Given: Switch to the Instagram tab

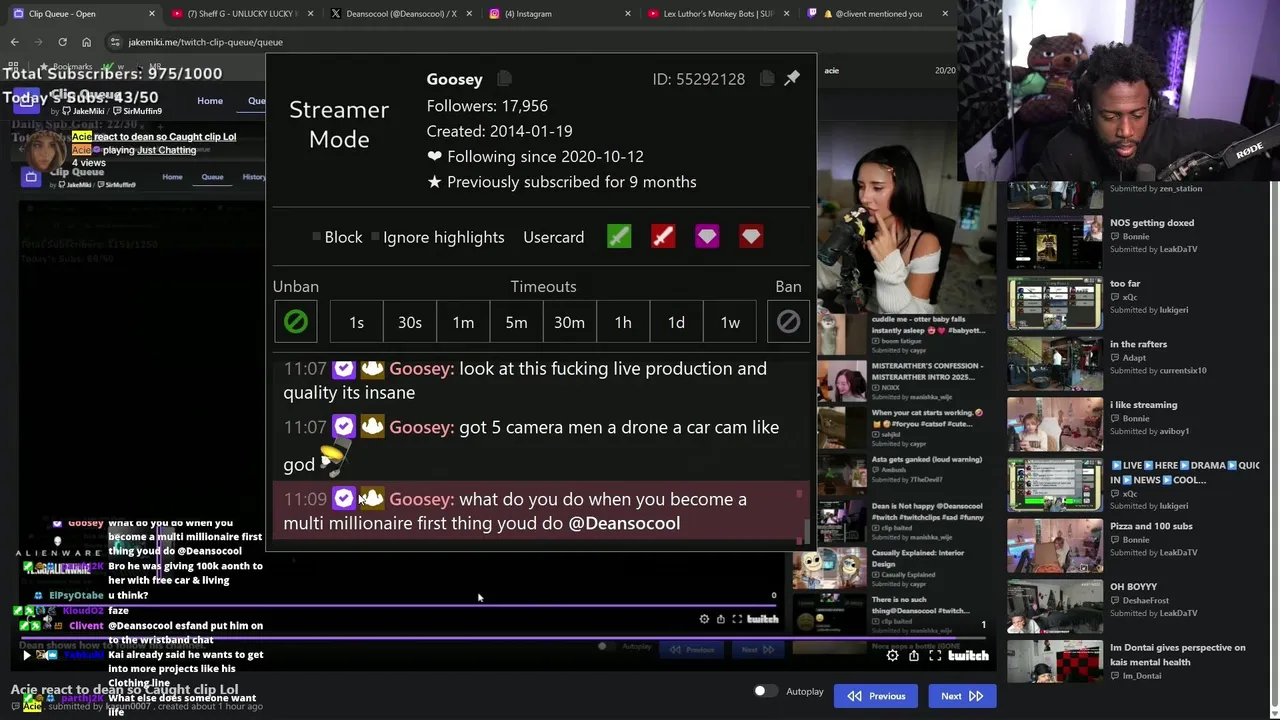Looking at the screenshot, I should point(558,13).
